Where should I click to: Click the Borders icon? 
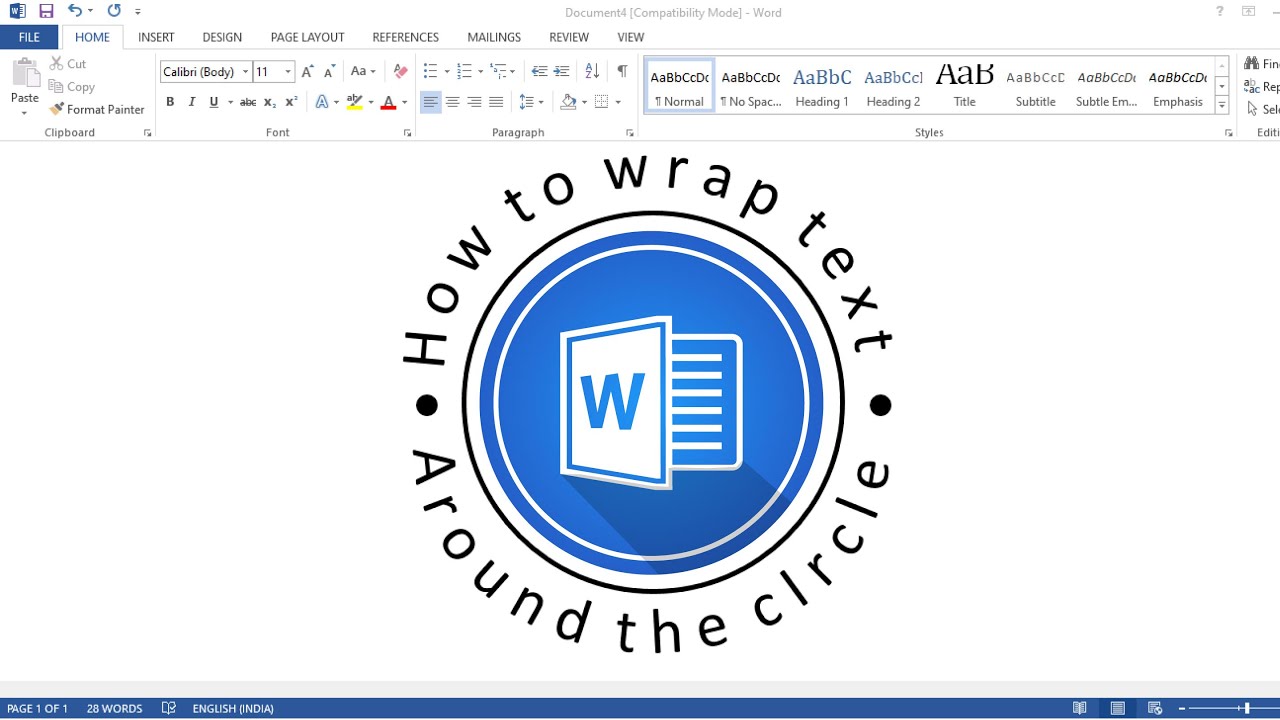pos(601,102)
